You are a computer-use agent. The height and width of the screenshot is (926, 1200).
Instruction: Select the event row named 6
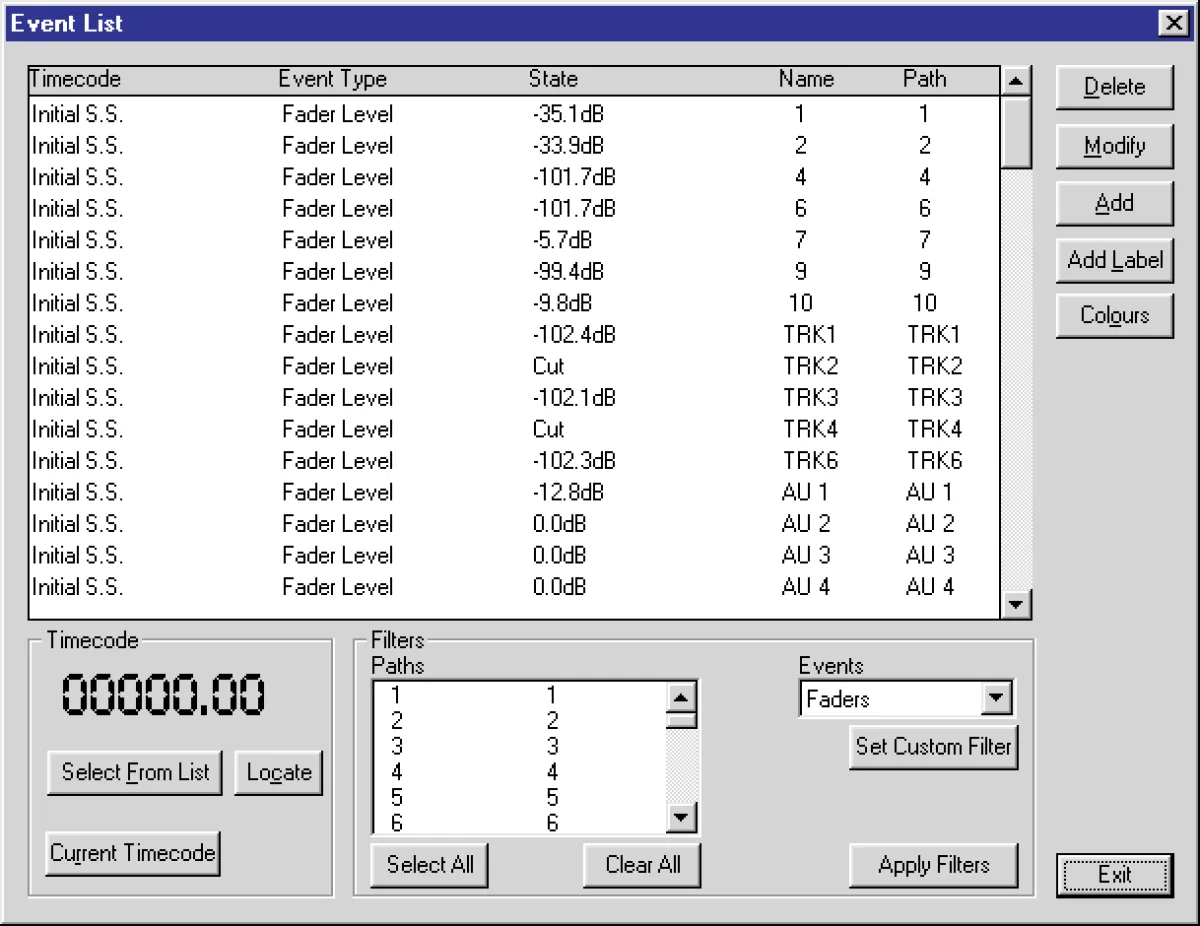pos(514,209)
